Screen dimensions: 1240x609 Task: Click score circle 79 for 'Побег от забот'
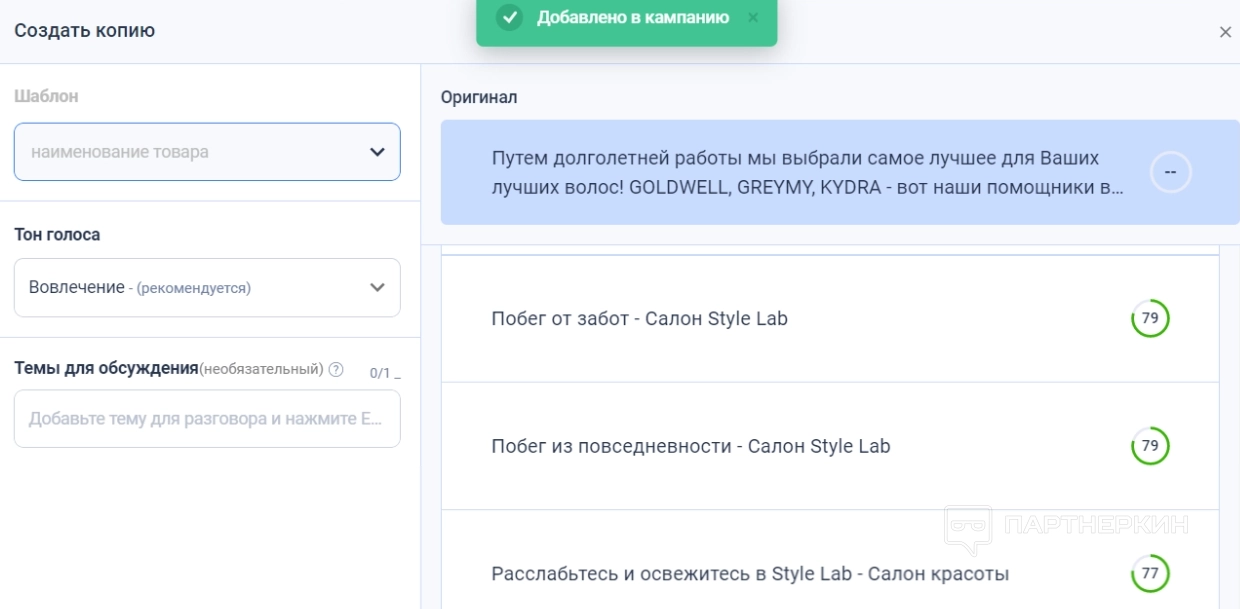[x=1150, y=319]
